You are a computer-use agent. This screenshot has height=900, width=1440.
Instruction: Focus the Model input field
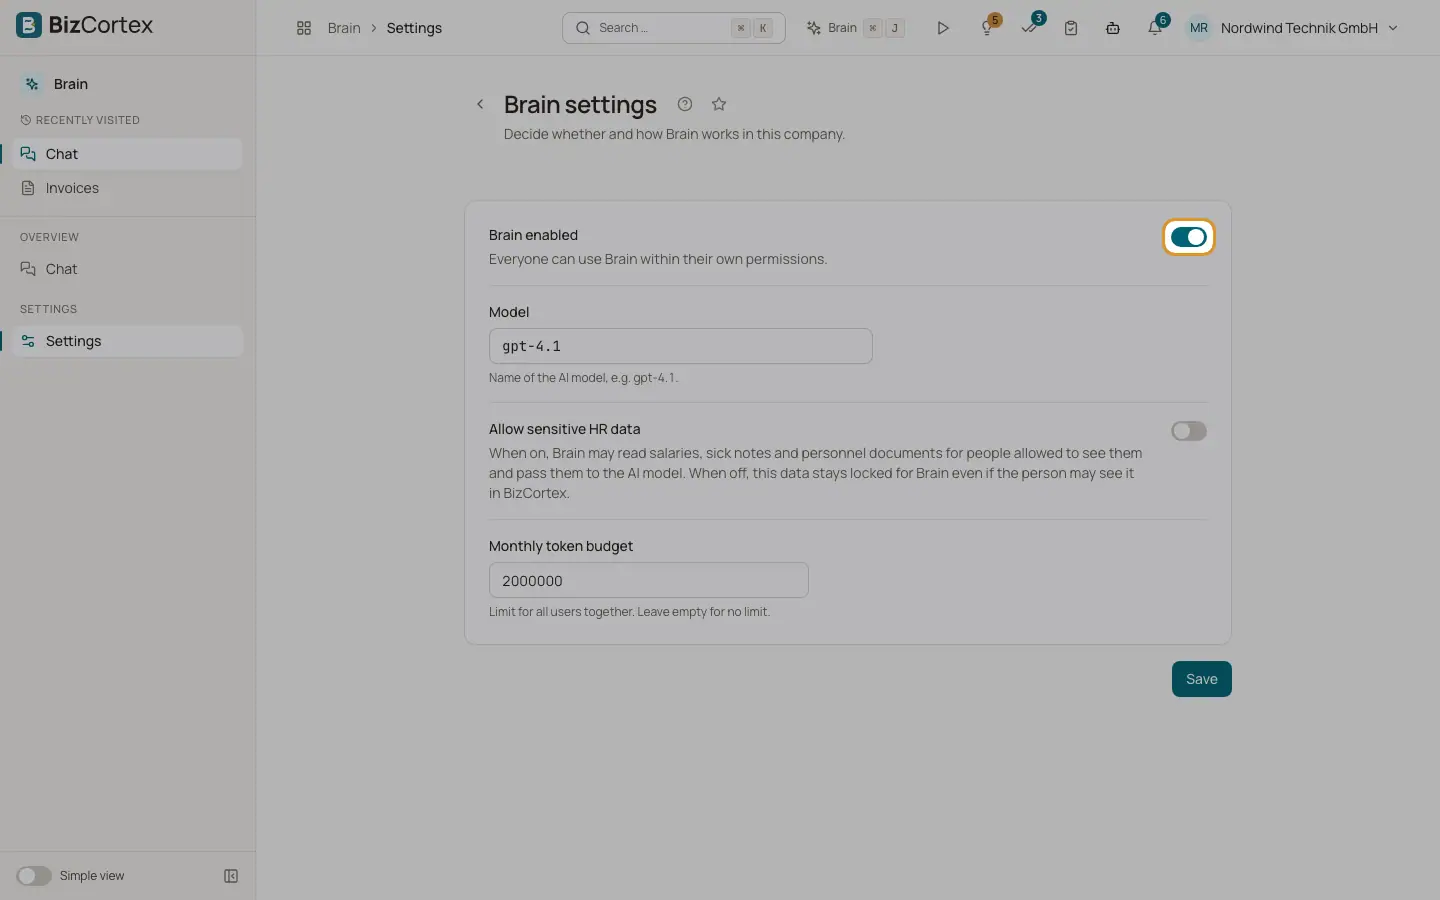click(x=681, y=346)
